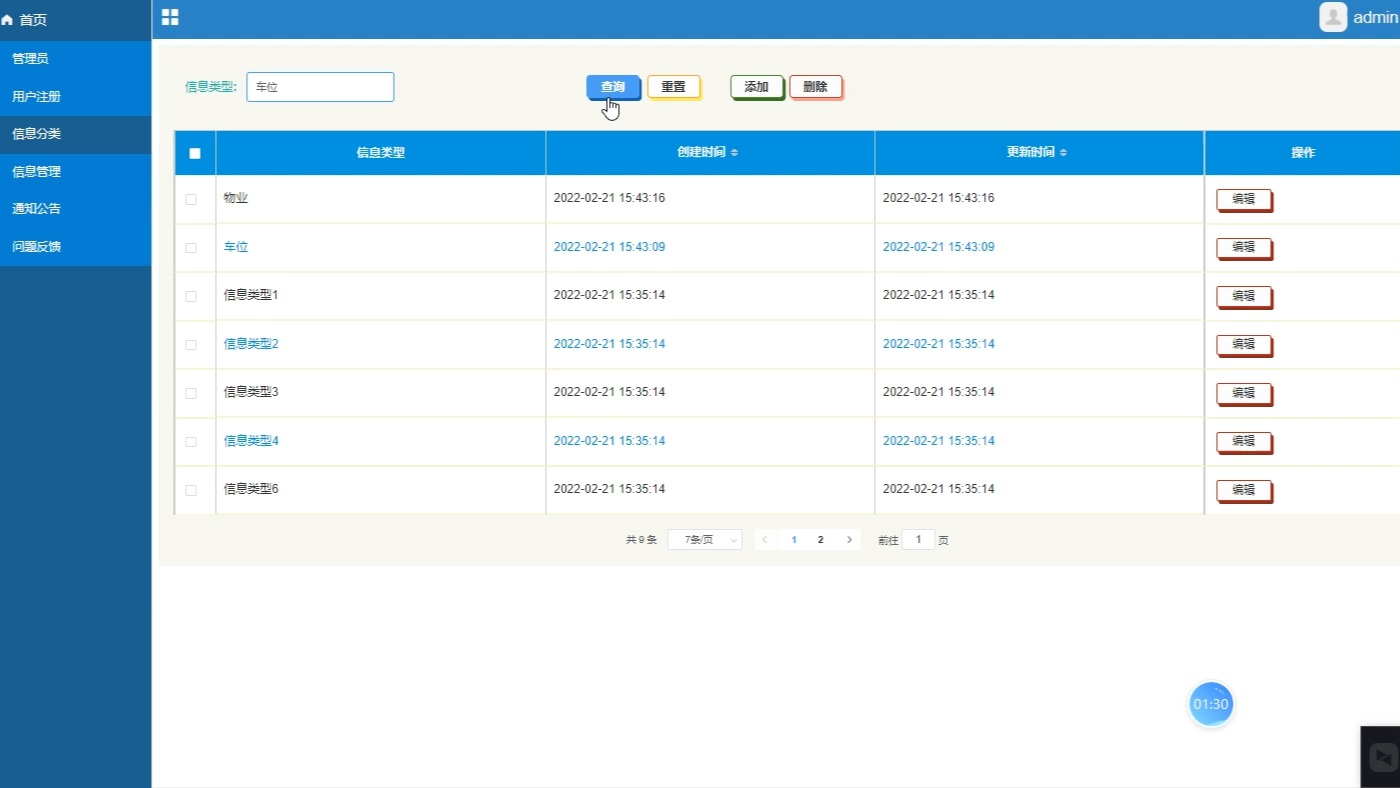Check the box for 信息类型1 row

(191, 296)
